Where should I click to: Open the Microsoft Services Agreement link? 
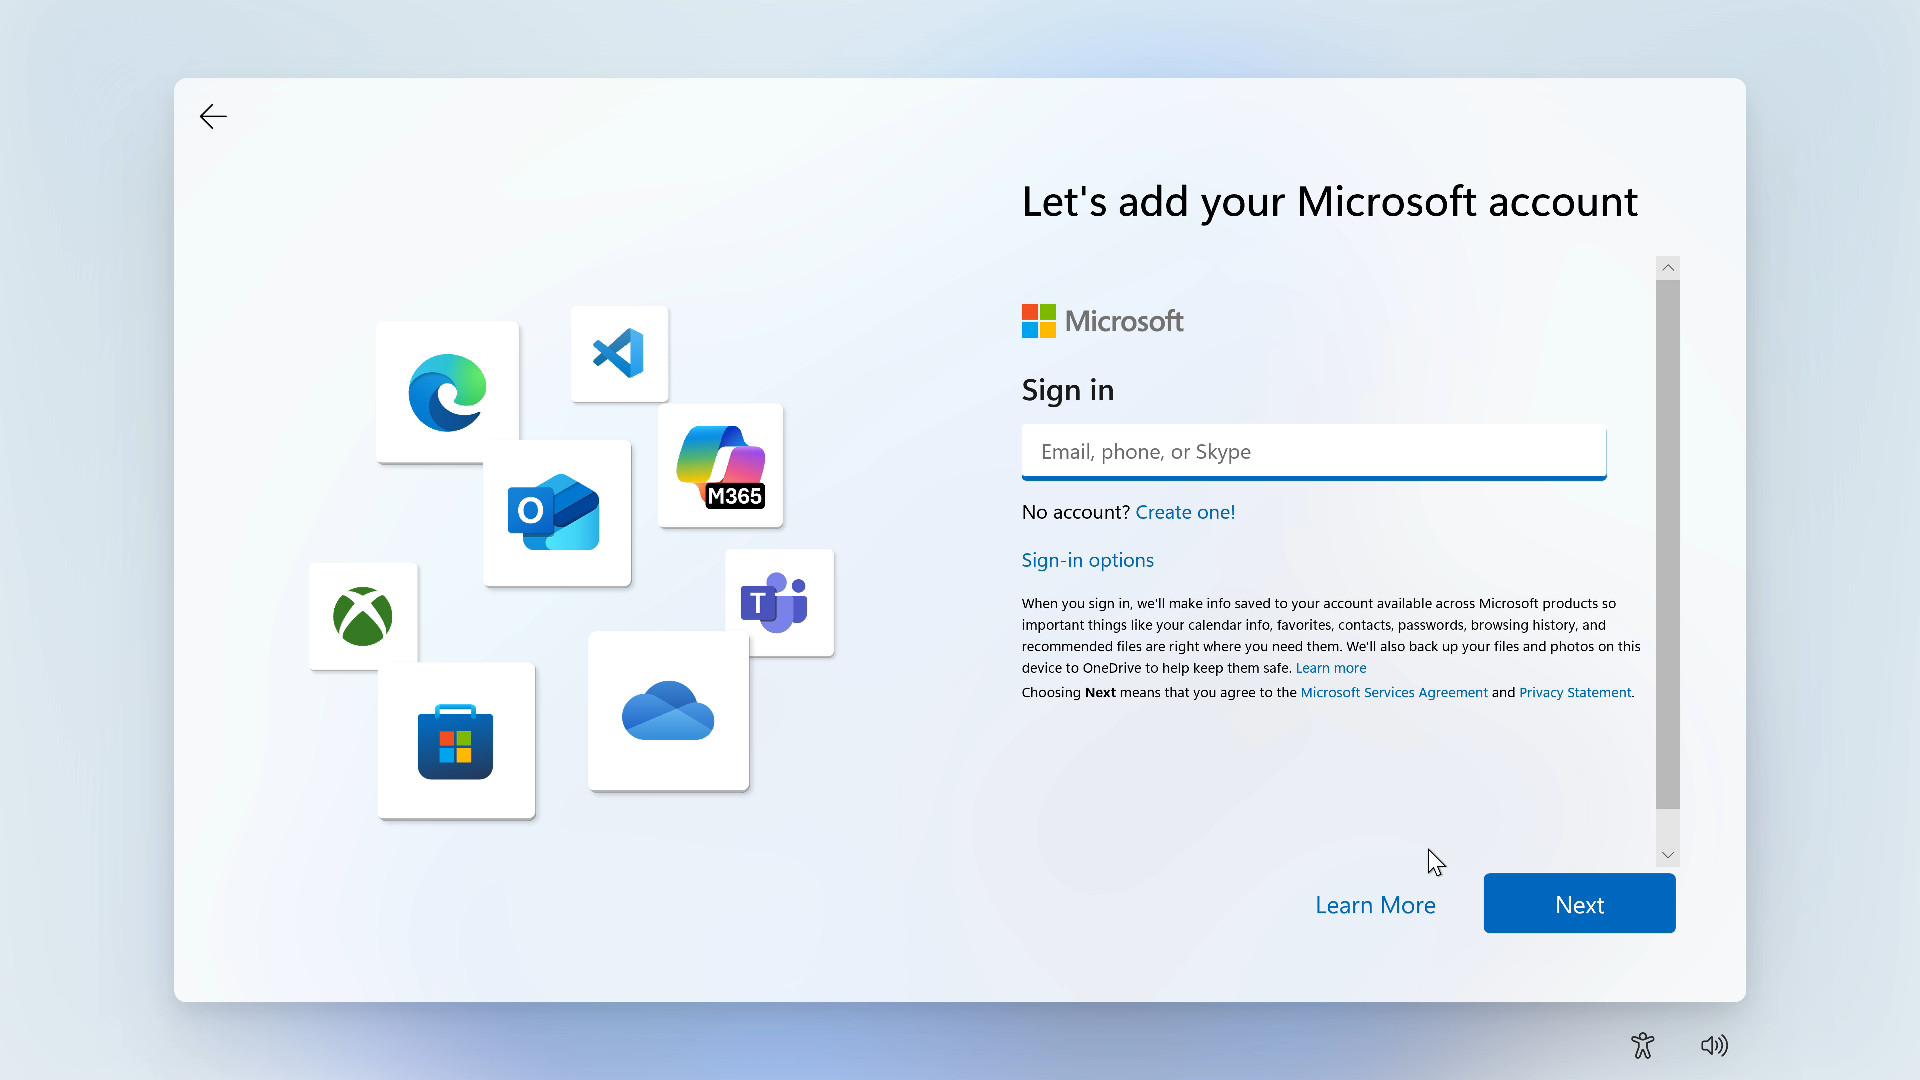click(1393, 692)
